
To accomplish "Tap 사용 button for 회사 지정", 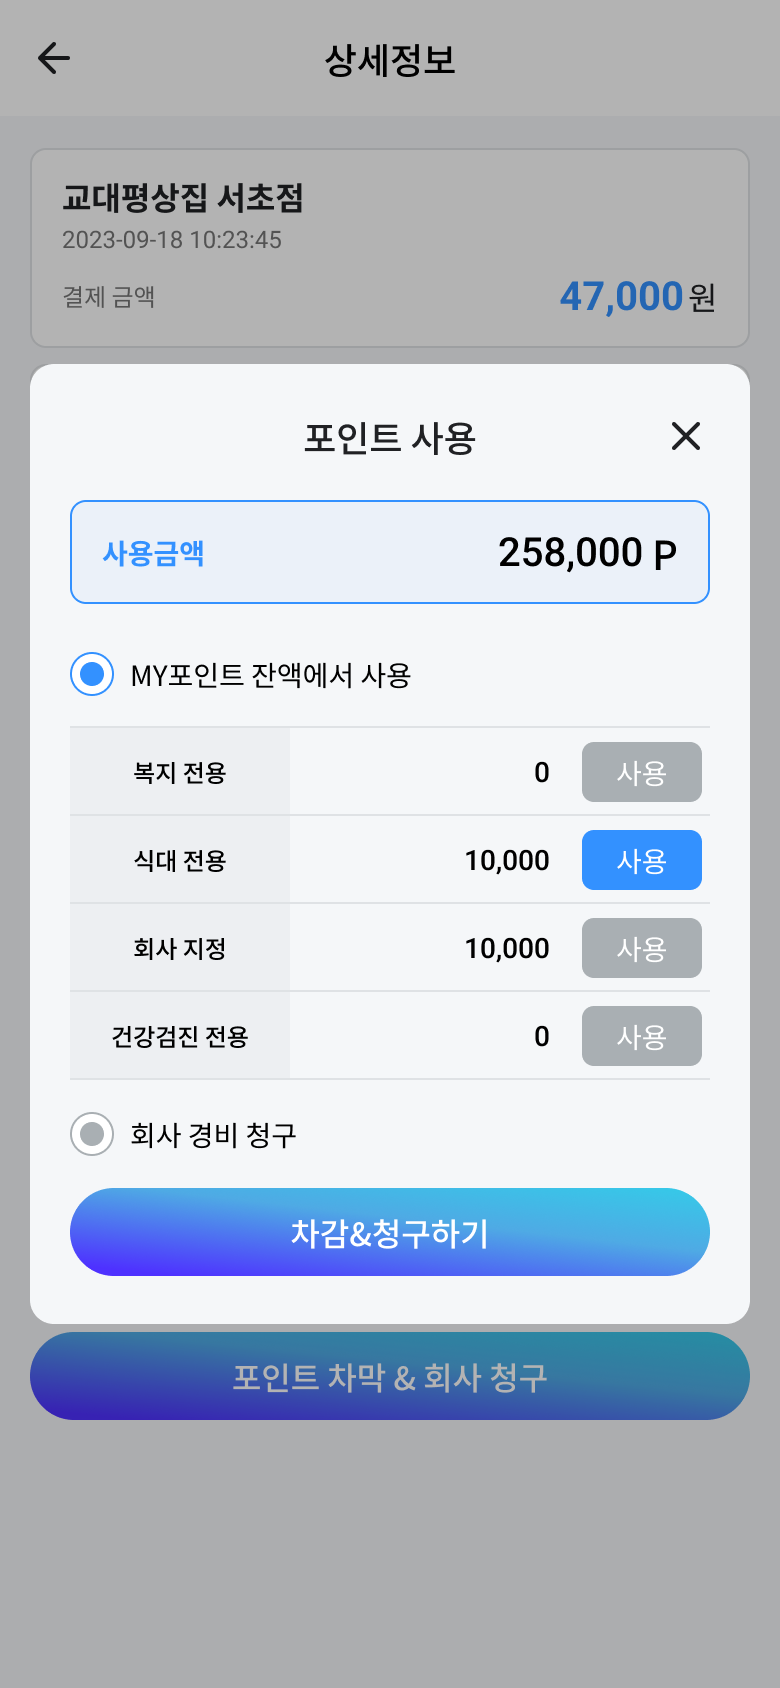I will (641, 948).
